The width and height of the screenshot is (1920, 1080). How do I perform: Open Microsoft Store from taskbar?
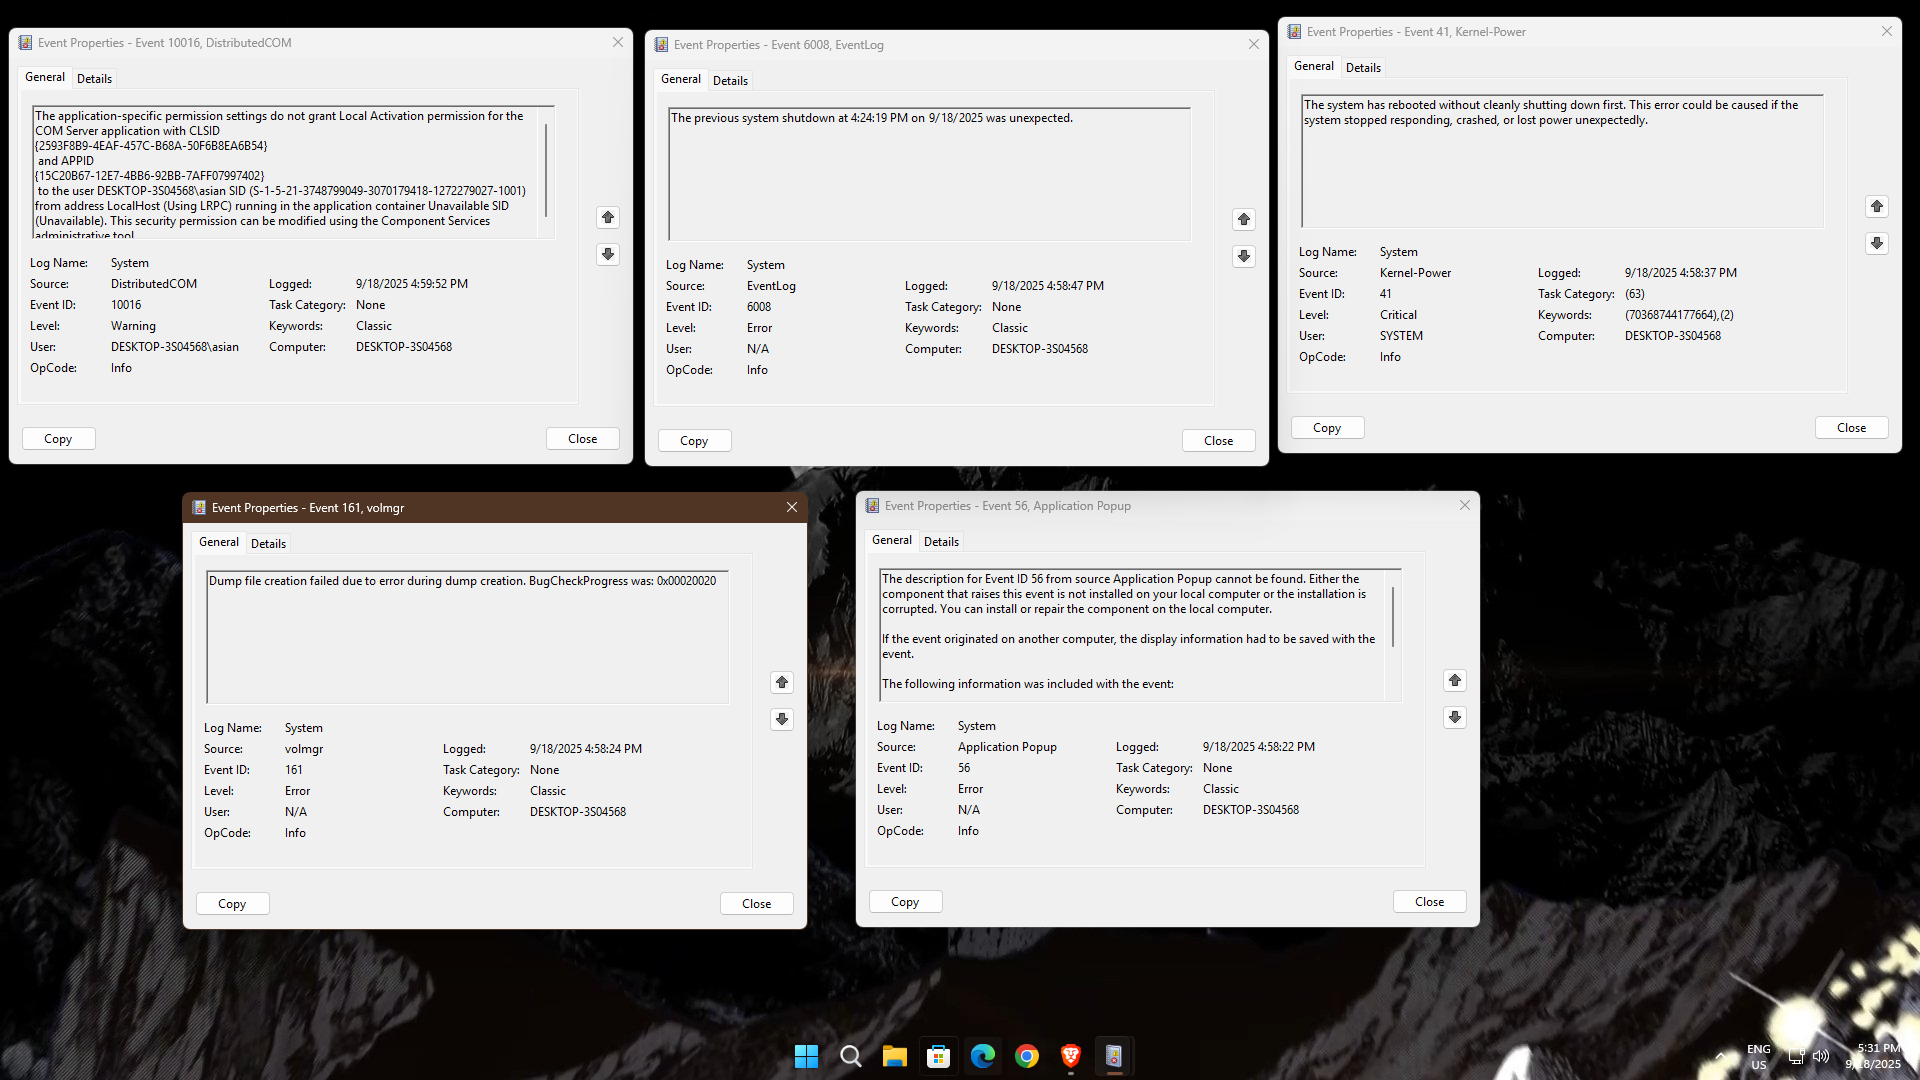(938, 1056)
